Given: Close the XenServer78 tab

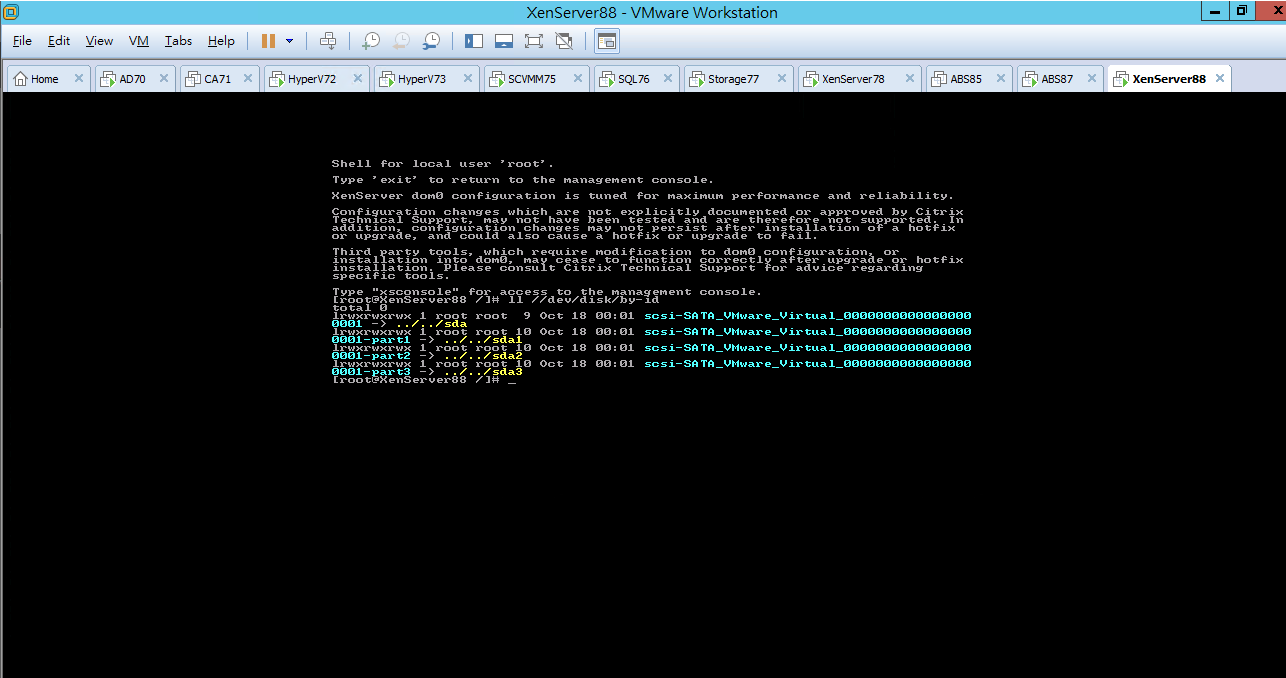Looking at the screenshot, I should 908,79.
